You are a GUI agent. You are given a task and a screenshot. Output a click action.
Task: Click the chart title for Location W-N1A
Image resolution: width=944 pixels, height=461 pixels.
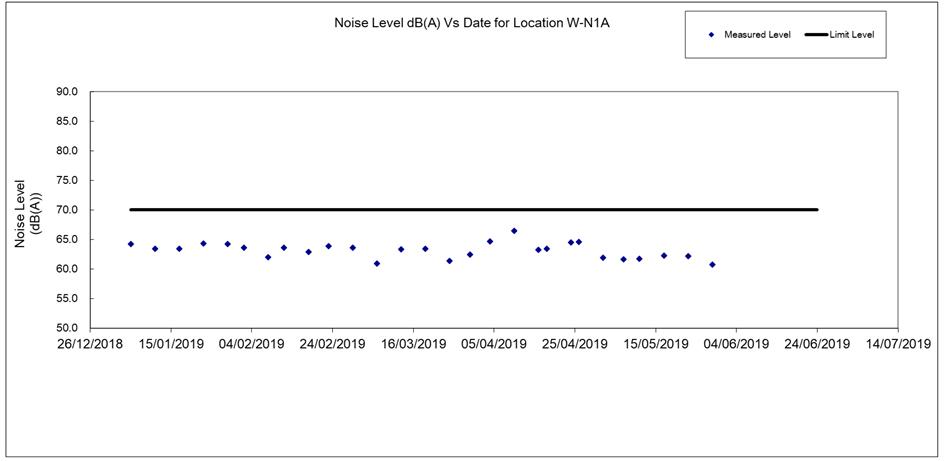[471, 22]
